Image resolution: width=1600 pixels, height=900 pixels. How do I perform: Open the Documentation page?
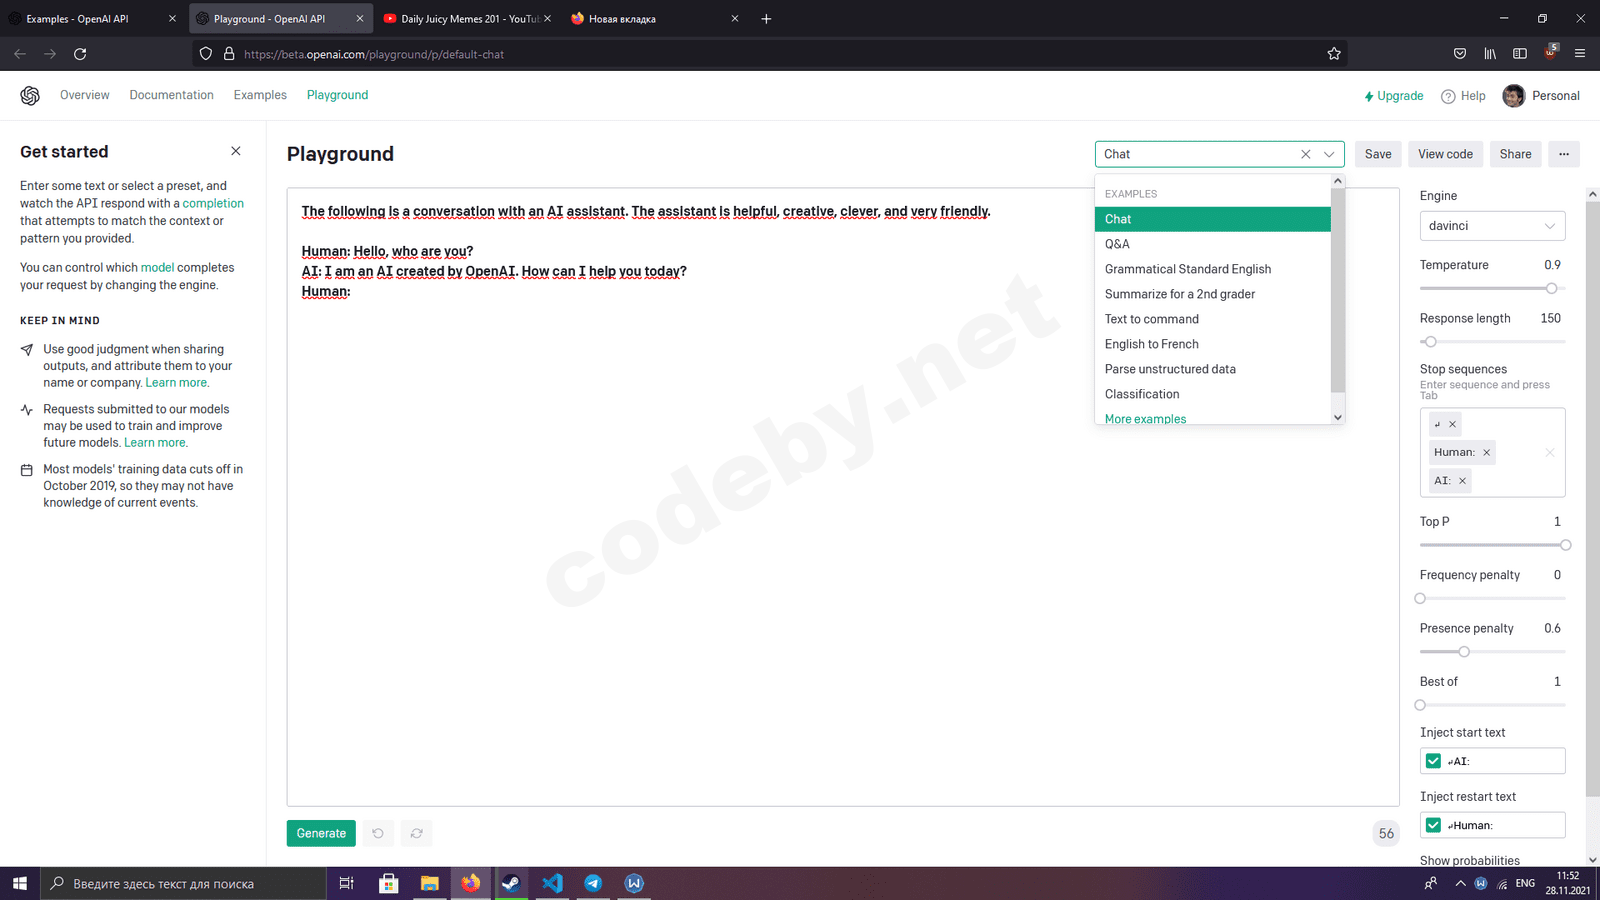(x=171, y=94)
